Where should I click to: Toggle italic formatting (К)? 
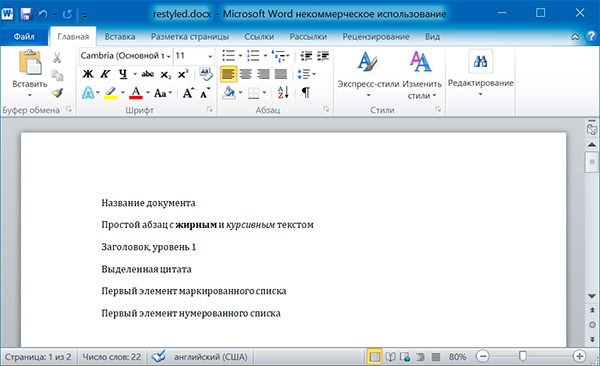pyautogui.click(x=105, y=74)
